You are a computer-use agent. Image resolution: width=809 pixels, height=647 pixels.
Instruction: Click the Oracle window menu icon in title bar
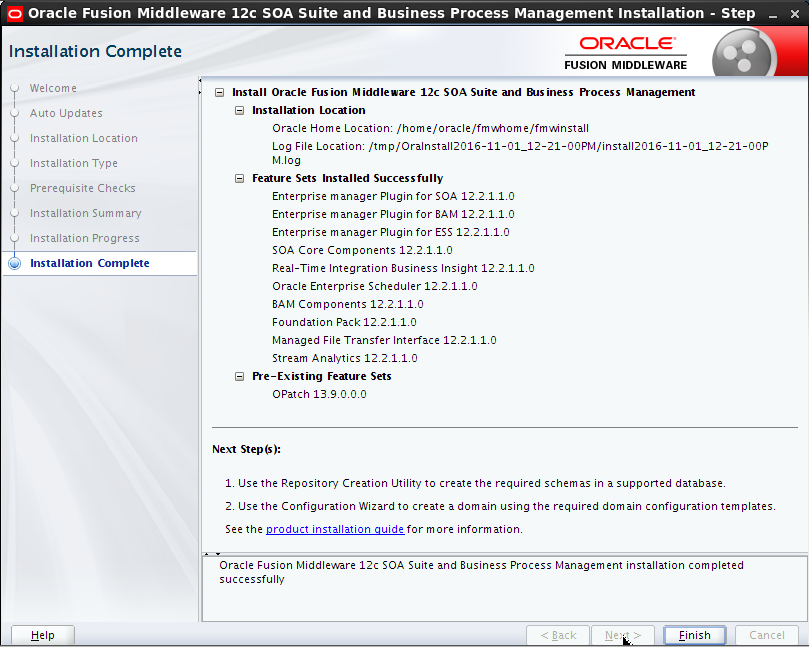[x=14, y=13]
